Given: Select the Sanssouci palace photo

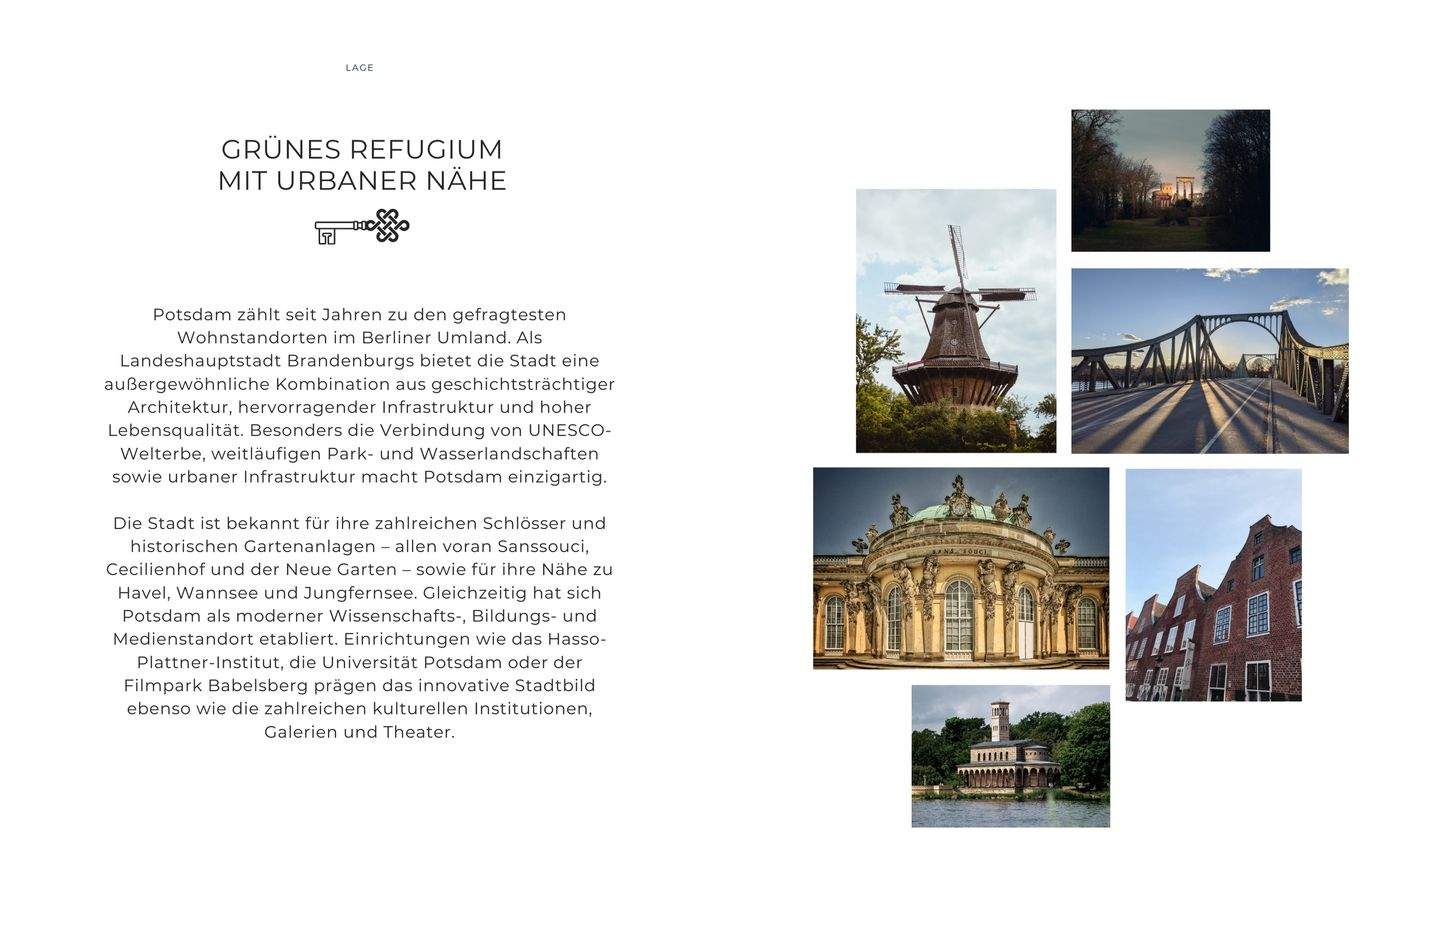Looking at the screenshot, I should 960,568.
